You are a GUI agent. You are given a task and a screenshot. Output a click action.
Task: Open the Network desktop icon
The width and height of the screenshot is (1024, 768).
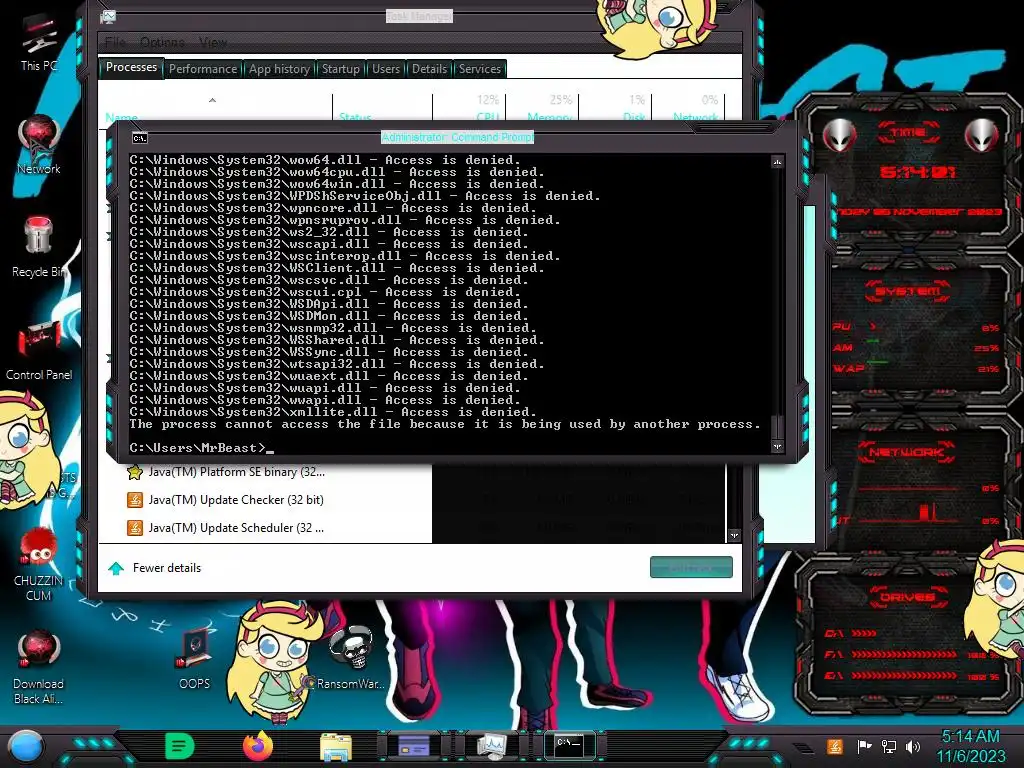point(39,145)
